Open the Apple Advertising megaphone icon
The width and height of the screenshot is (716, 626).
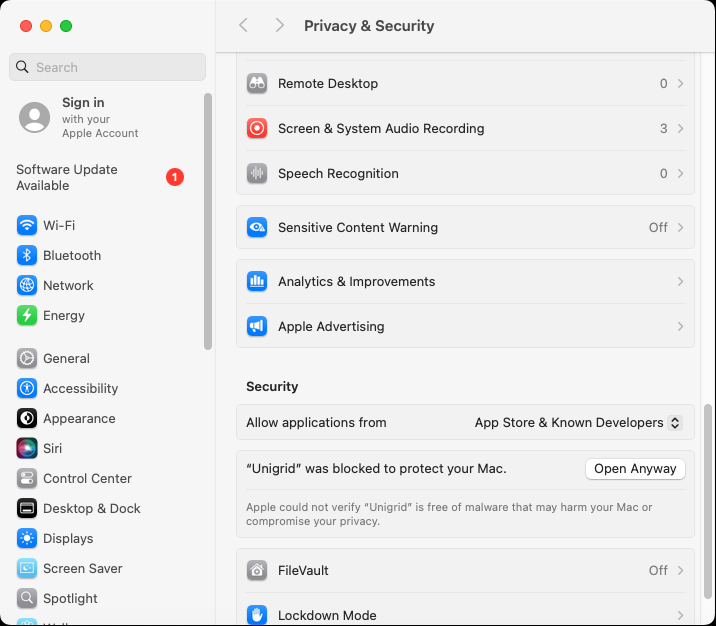pyautogui.click(x=257, y=326)
